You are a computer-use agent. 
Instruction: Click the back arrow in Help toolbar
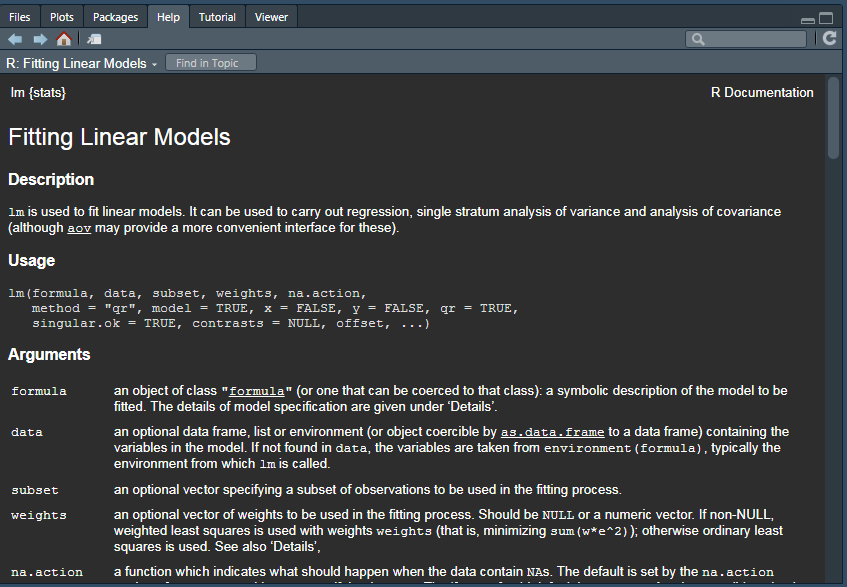point(15,39)
